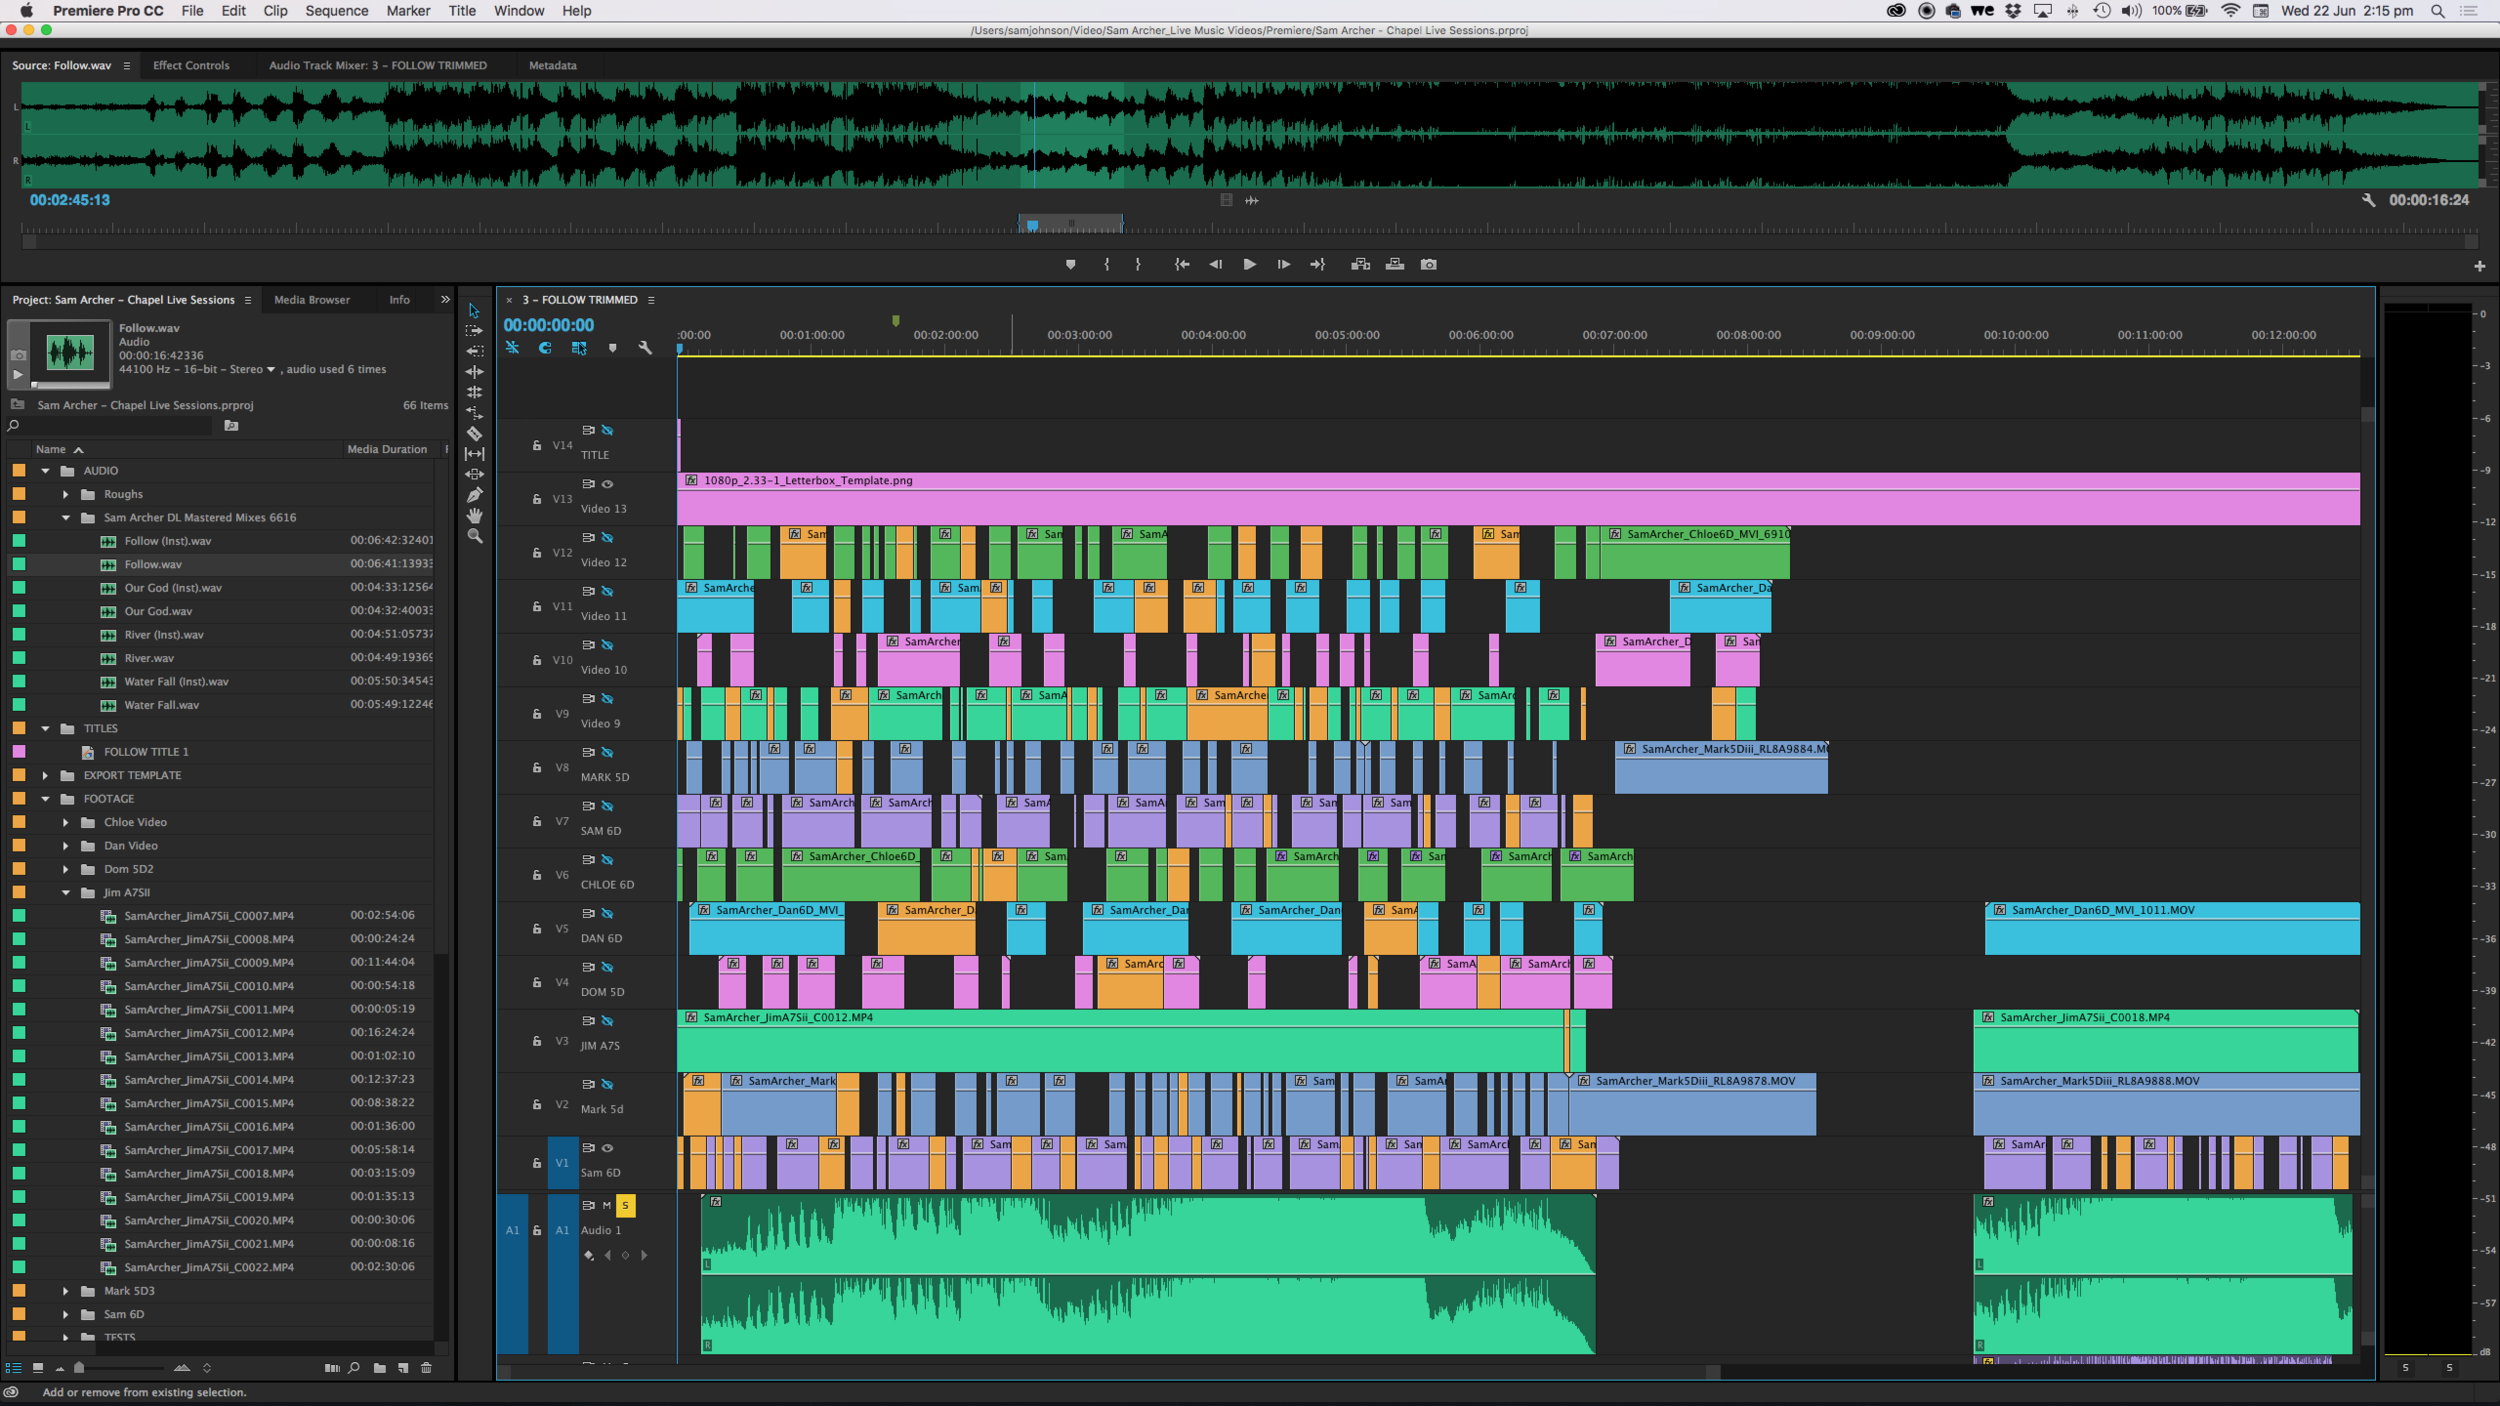The image size is (2500, 1406).
Task: Click the Overwrite edit button
Action: 1394,264
